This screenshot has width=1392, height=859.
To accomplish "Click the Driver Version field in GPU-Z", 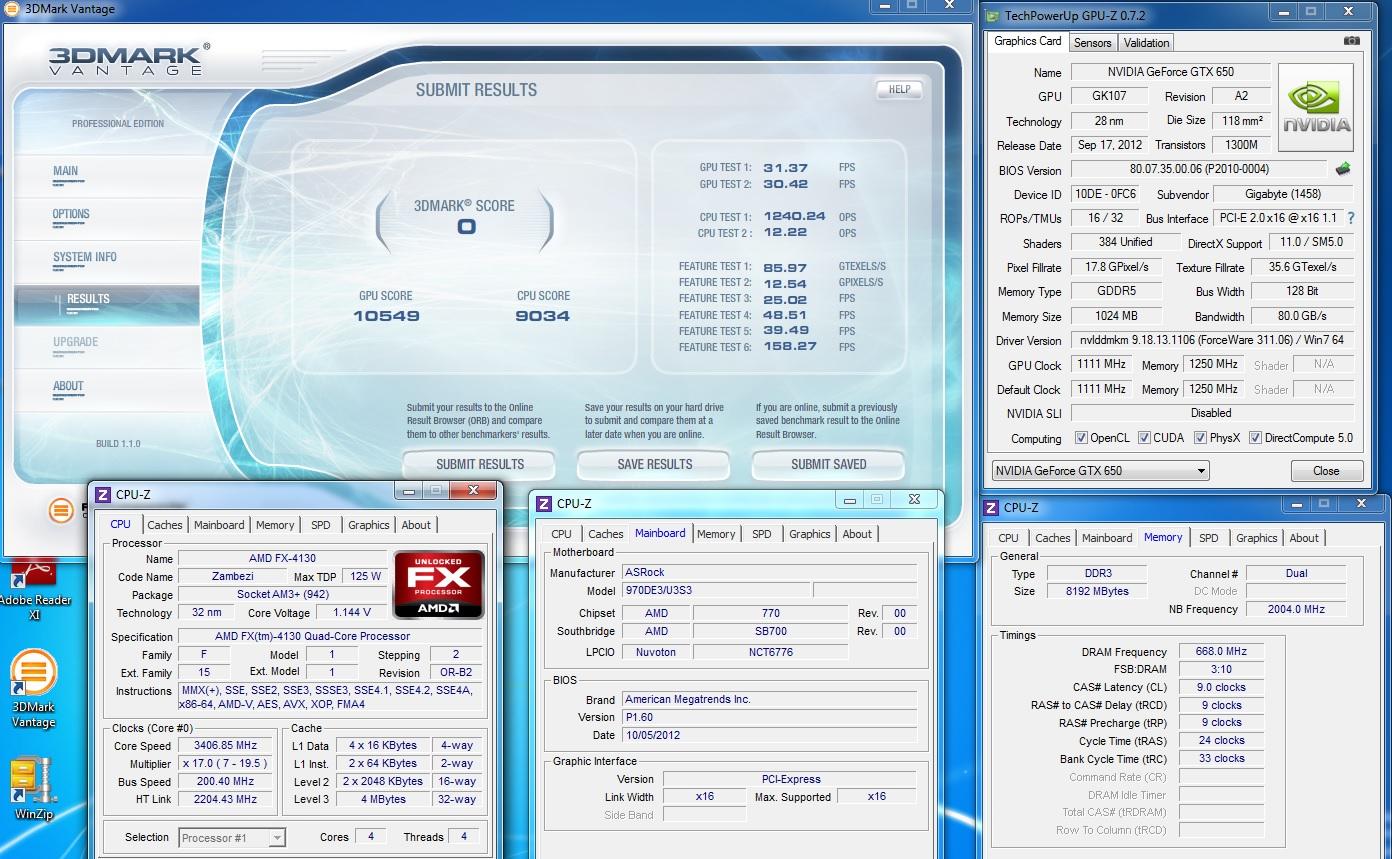I will (1212, 340).
